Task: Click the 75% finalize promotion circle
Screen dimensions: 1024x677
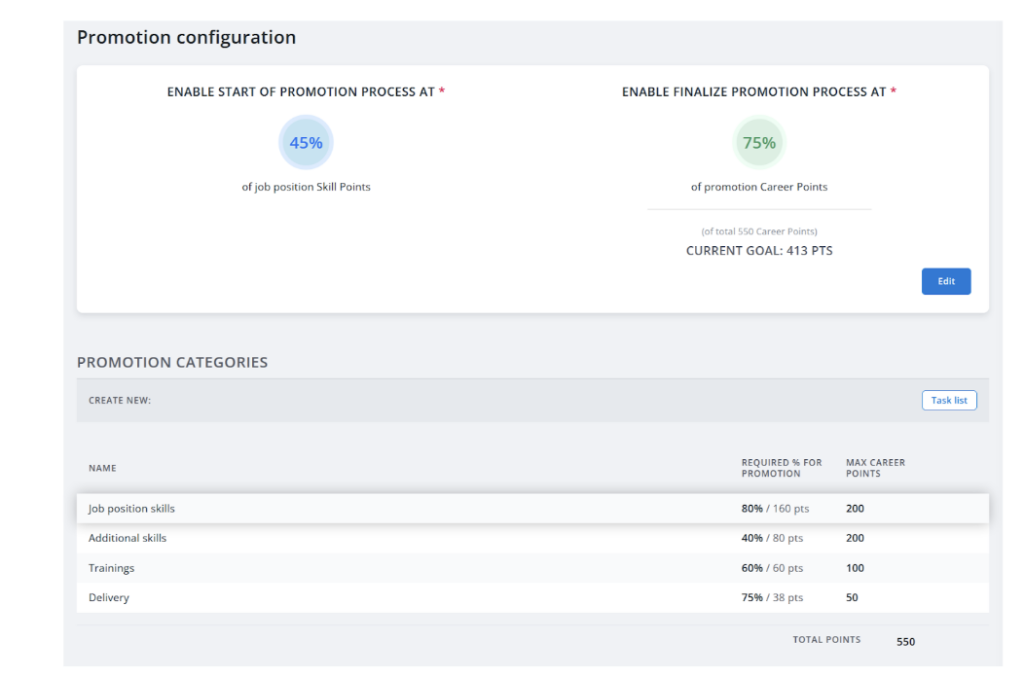Action: click(x=759, y=143)
